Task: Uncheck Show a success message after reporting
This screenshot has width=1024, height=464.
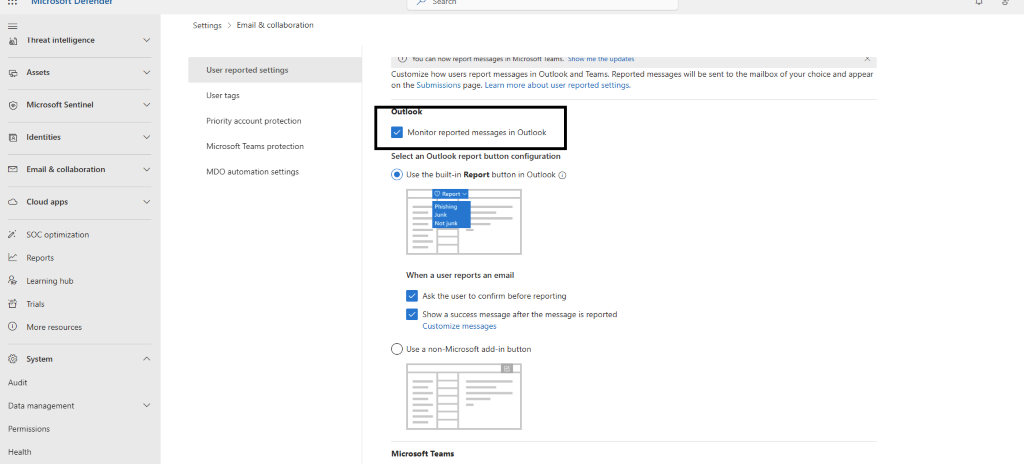Action: coord(411,314)
